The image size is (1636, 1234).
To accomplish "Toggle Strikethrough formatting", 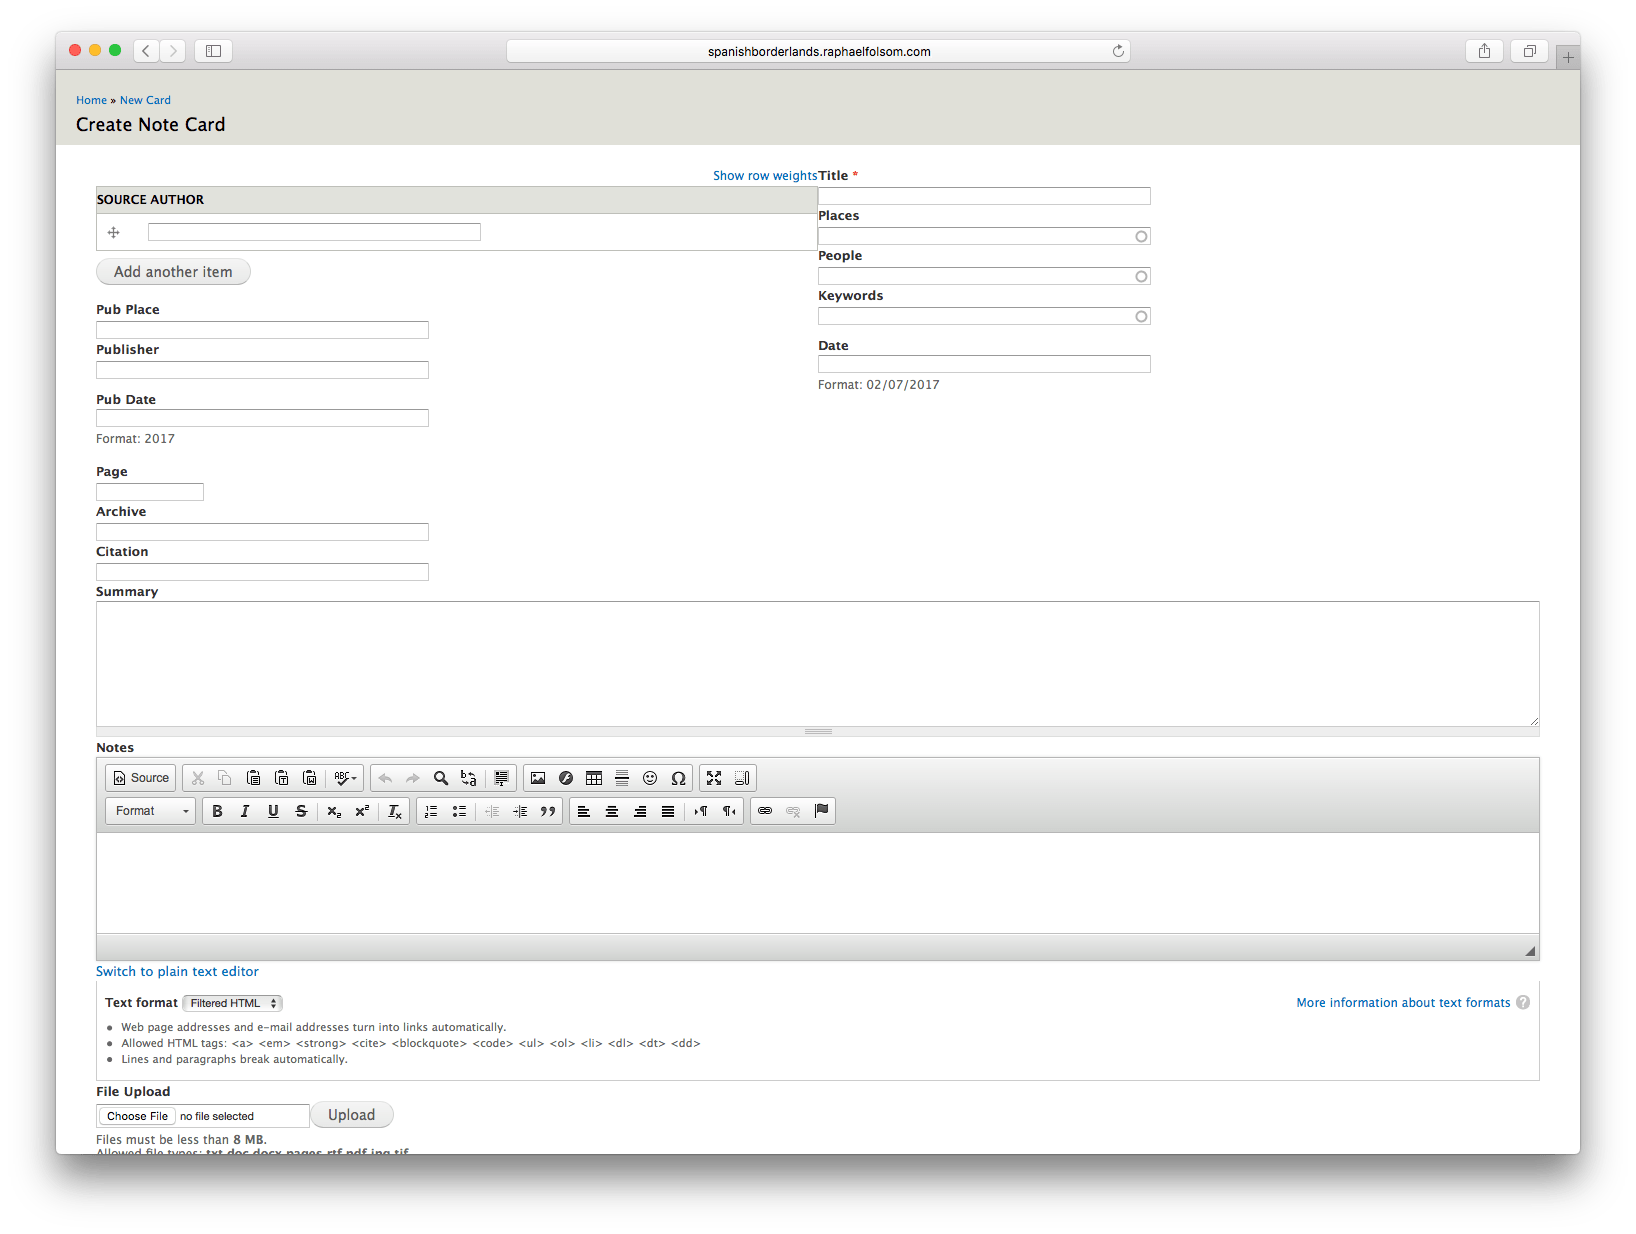I will tap(301, 811).
